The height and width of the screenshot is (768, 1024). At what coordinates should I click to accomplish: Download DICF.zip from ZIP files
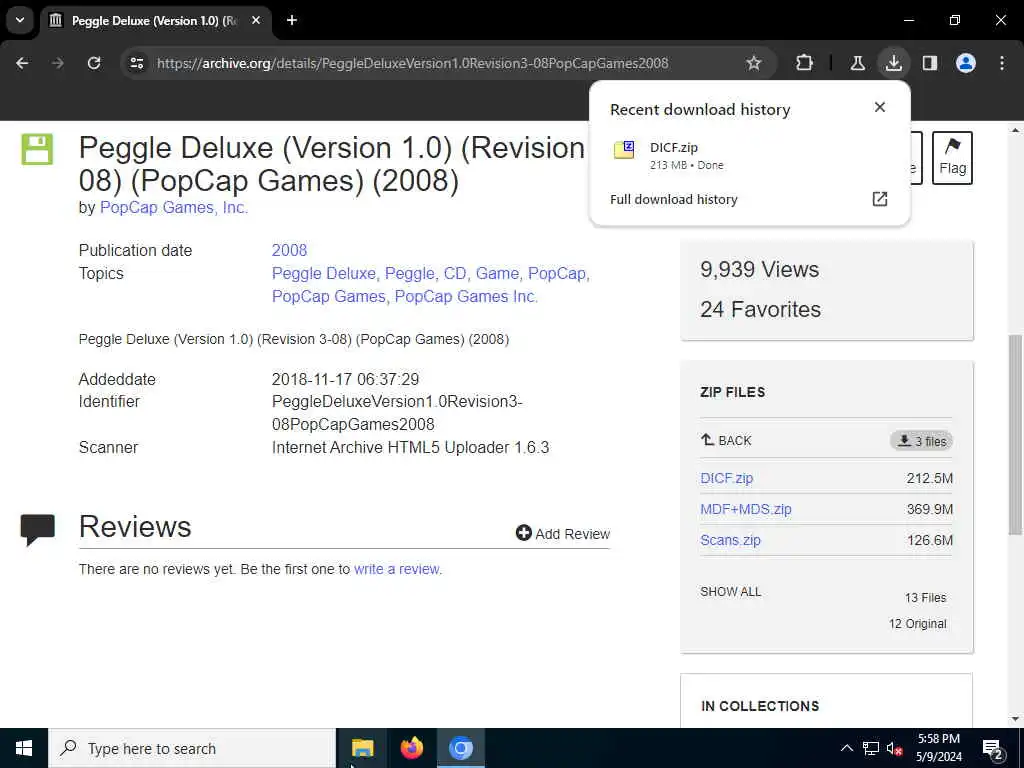[x=726, y=478]
